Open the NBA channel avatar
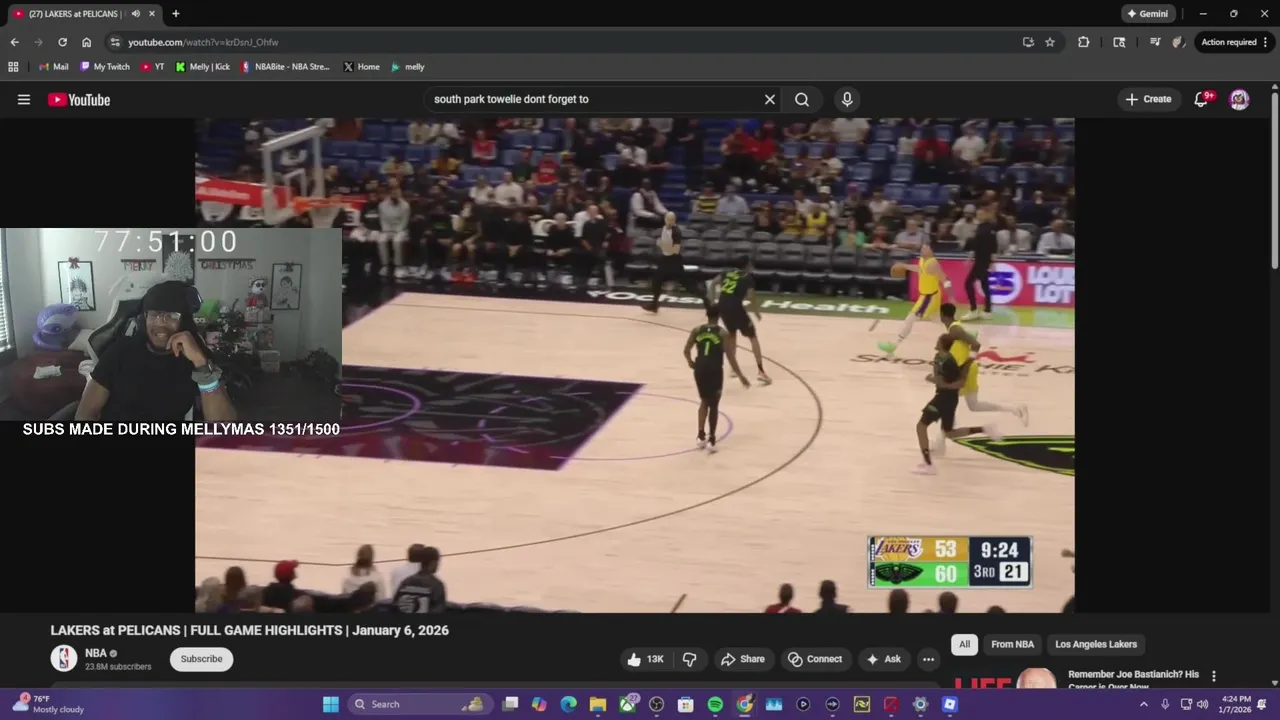1280x720 pixels. (64, 658)
